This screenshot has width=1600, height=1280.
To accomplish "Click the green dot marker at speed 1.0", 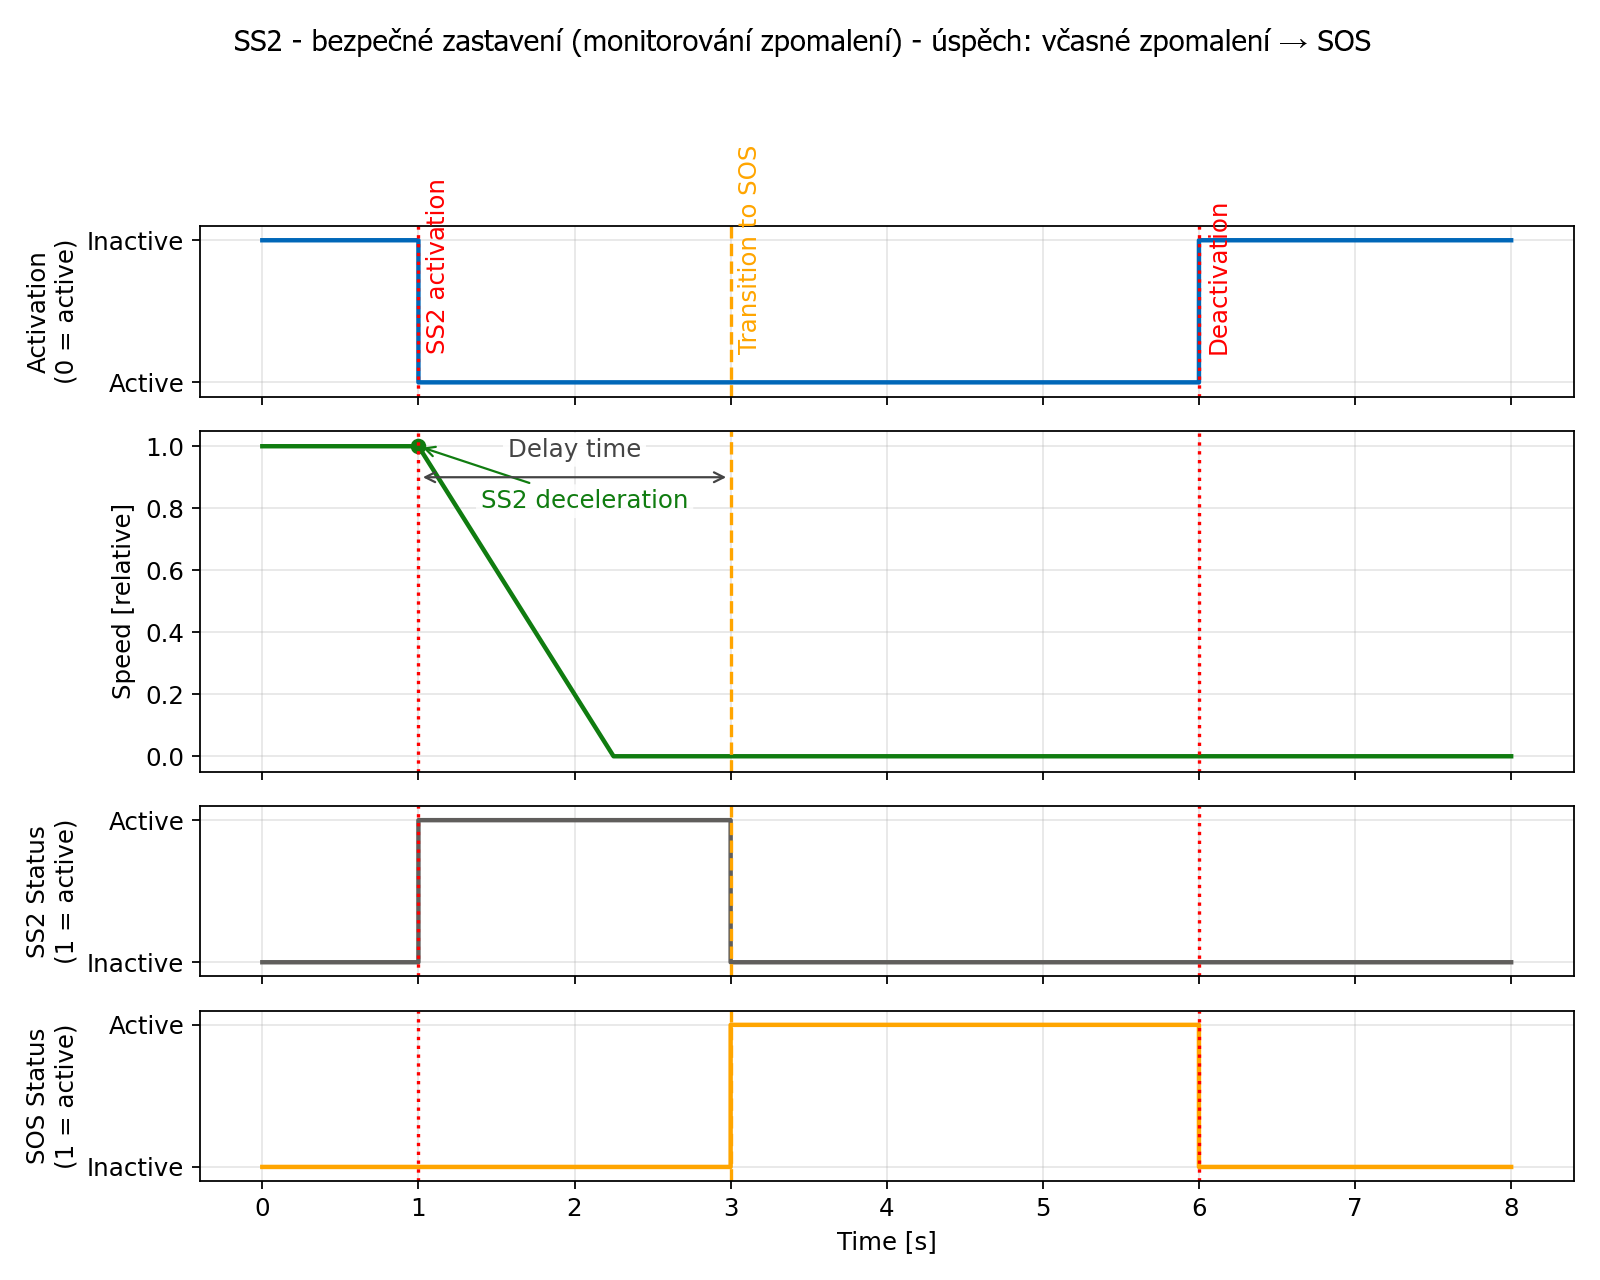I will 418,447.
